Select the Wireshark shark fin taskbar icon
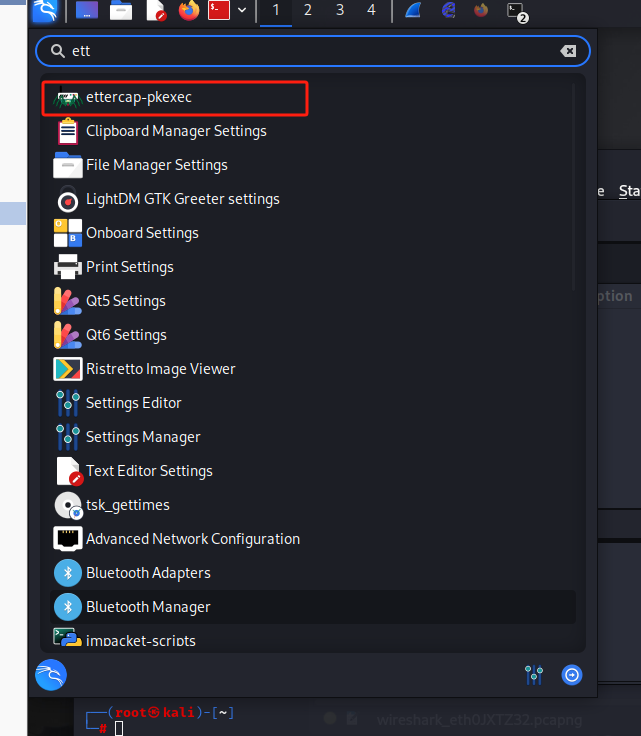The width and height of the screenshot is (641, 736). point(413,10)
